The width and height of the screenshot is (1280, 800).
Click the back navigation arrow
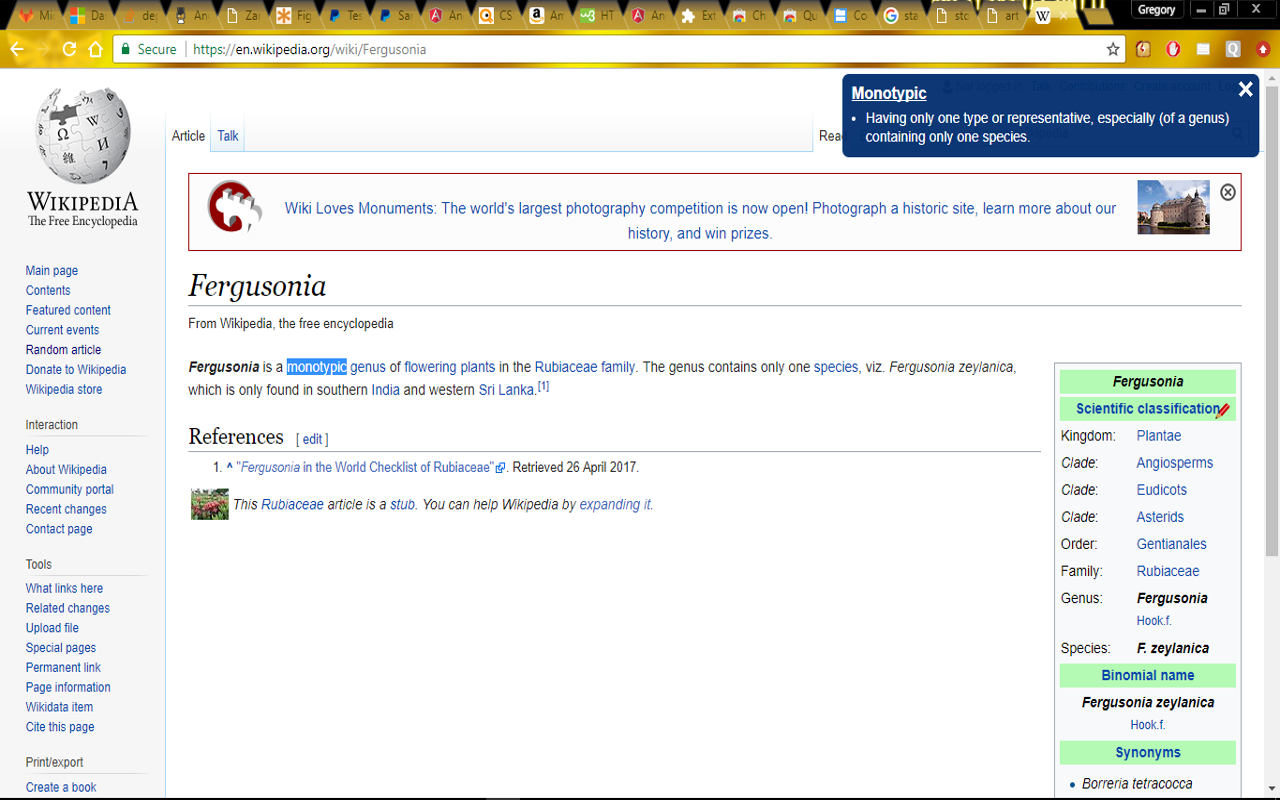click(17, 48)
